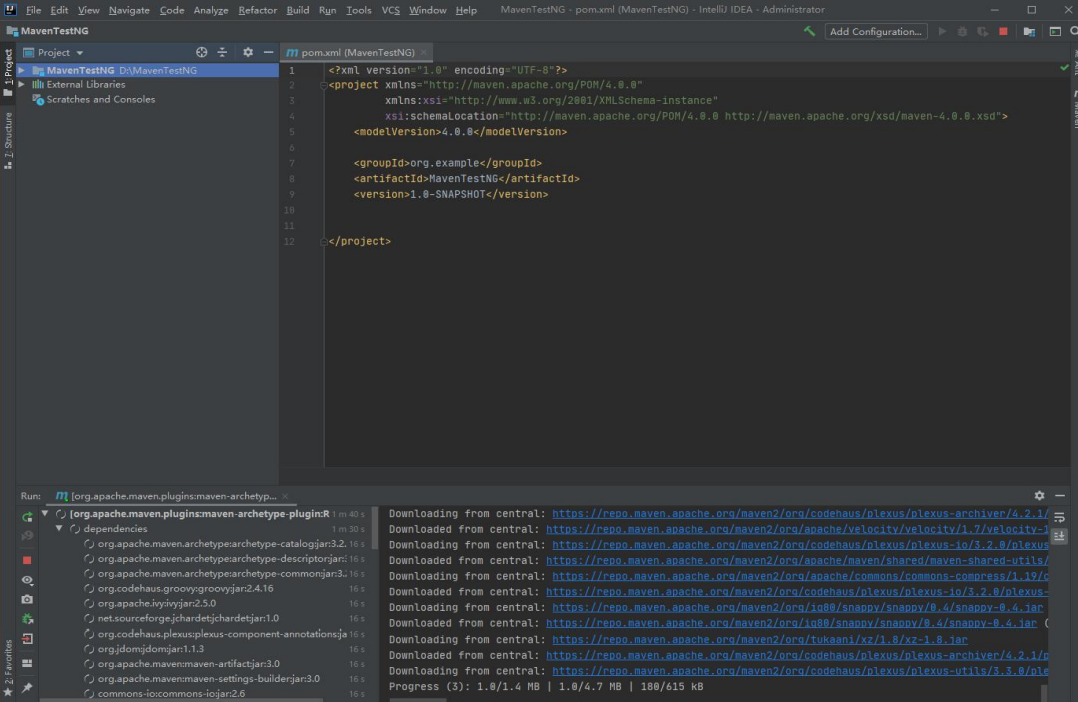Image resolution: width=1078 pixels, height=702 pixels.
Task: Expand the MavenTestNG project folder
Action: [21, 70]
